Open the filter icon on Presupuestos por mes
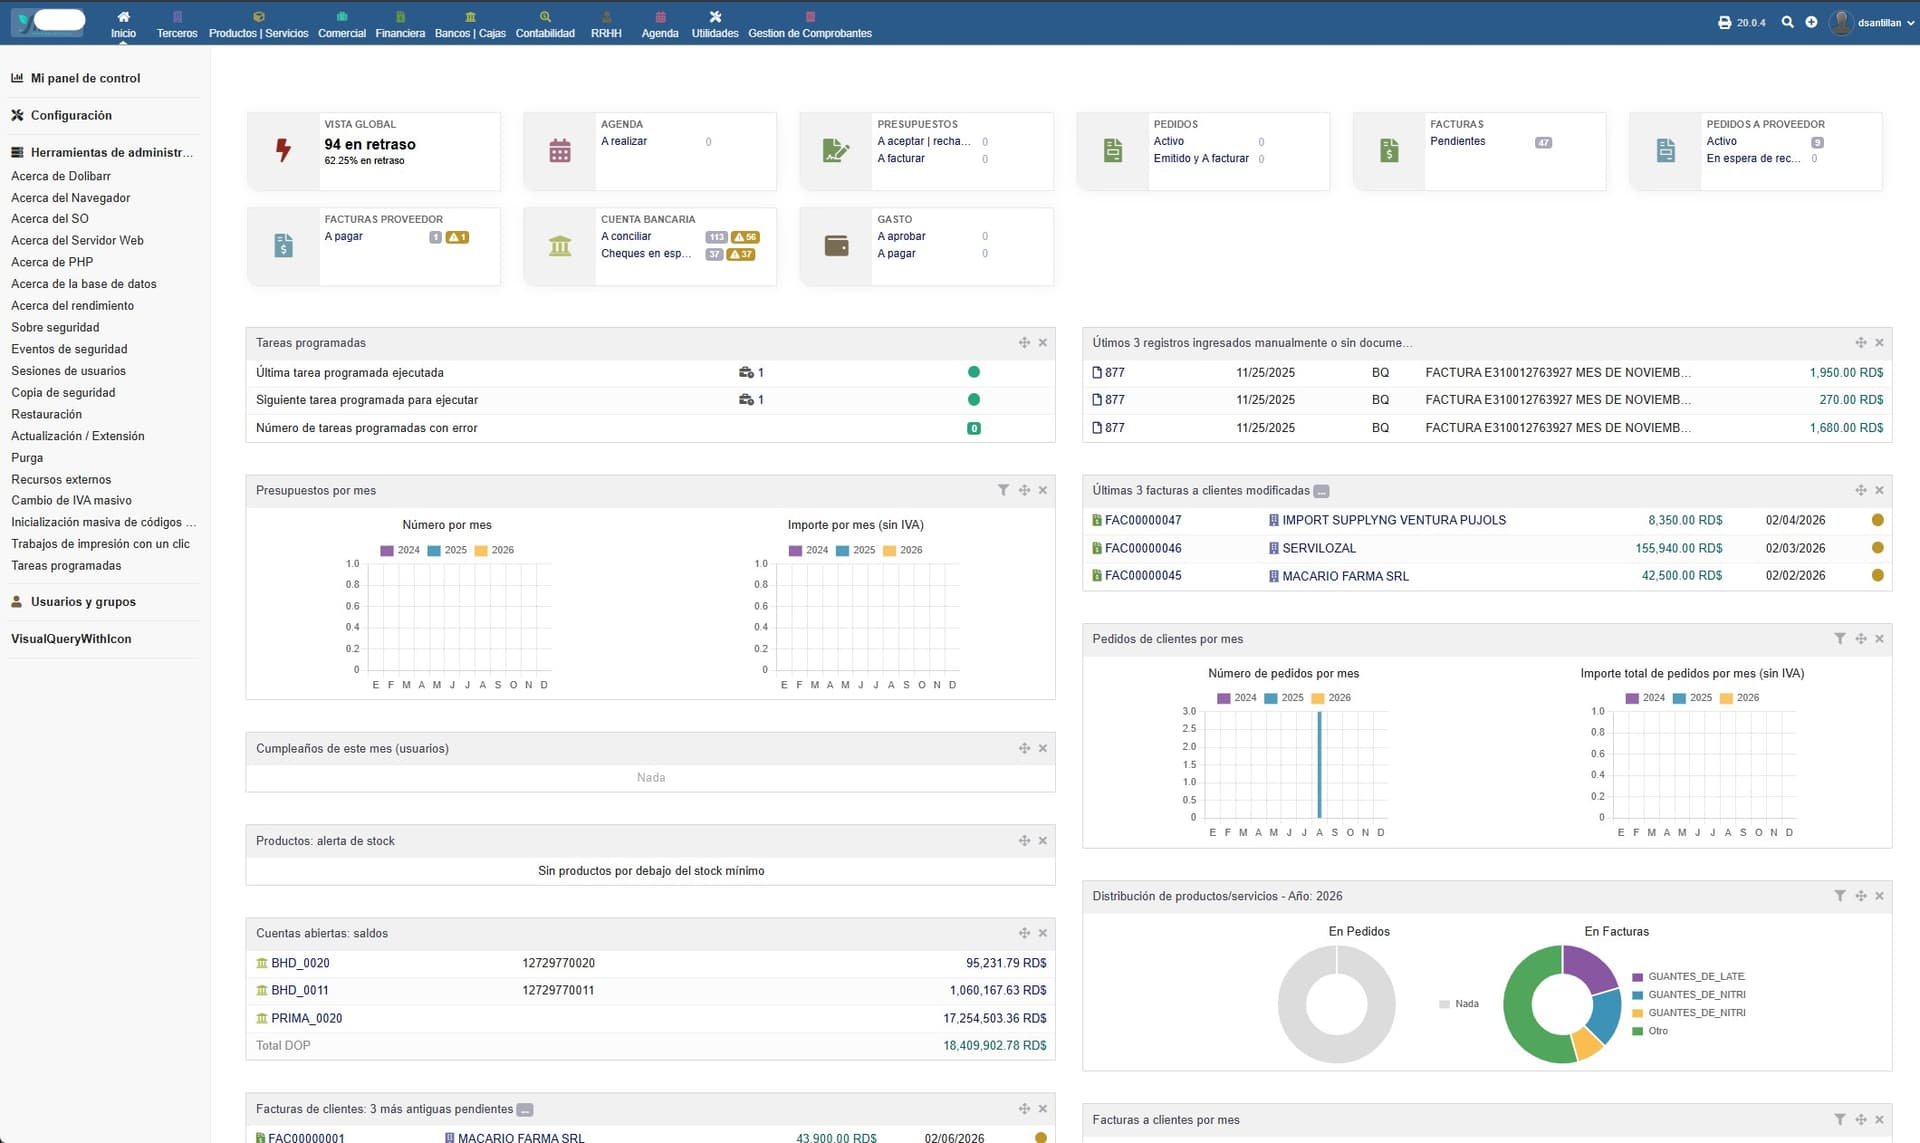Screen dimensions: 1920x1143 click(1004, 490)
